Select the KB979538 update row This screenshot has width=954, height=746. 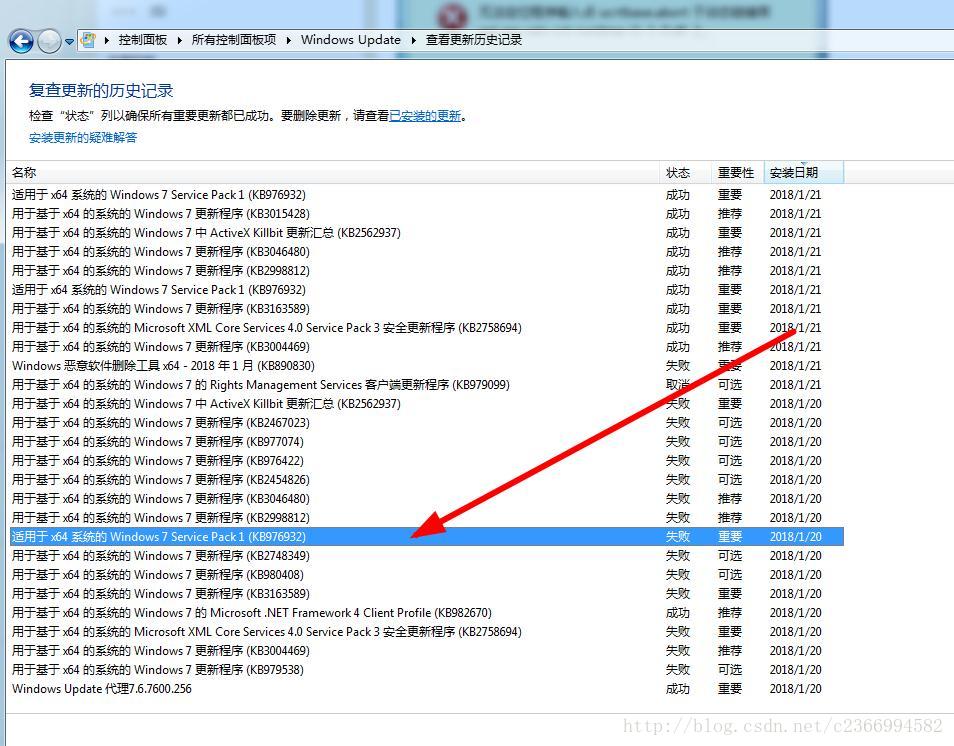(x=425, y=669)
